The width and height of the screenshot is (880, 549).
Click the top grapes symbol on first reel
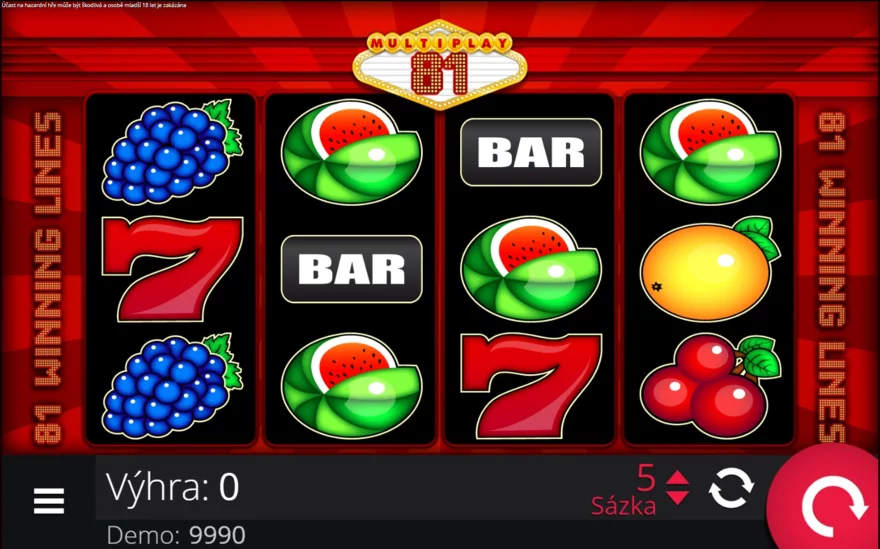coord(172,151)
